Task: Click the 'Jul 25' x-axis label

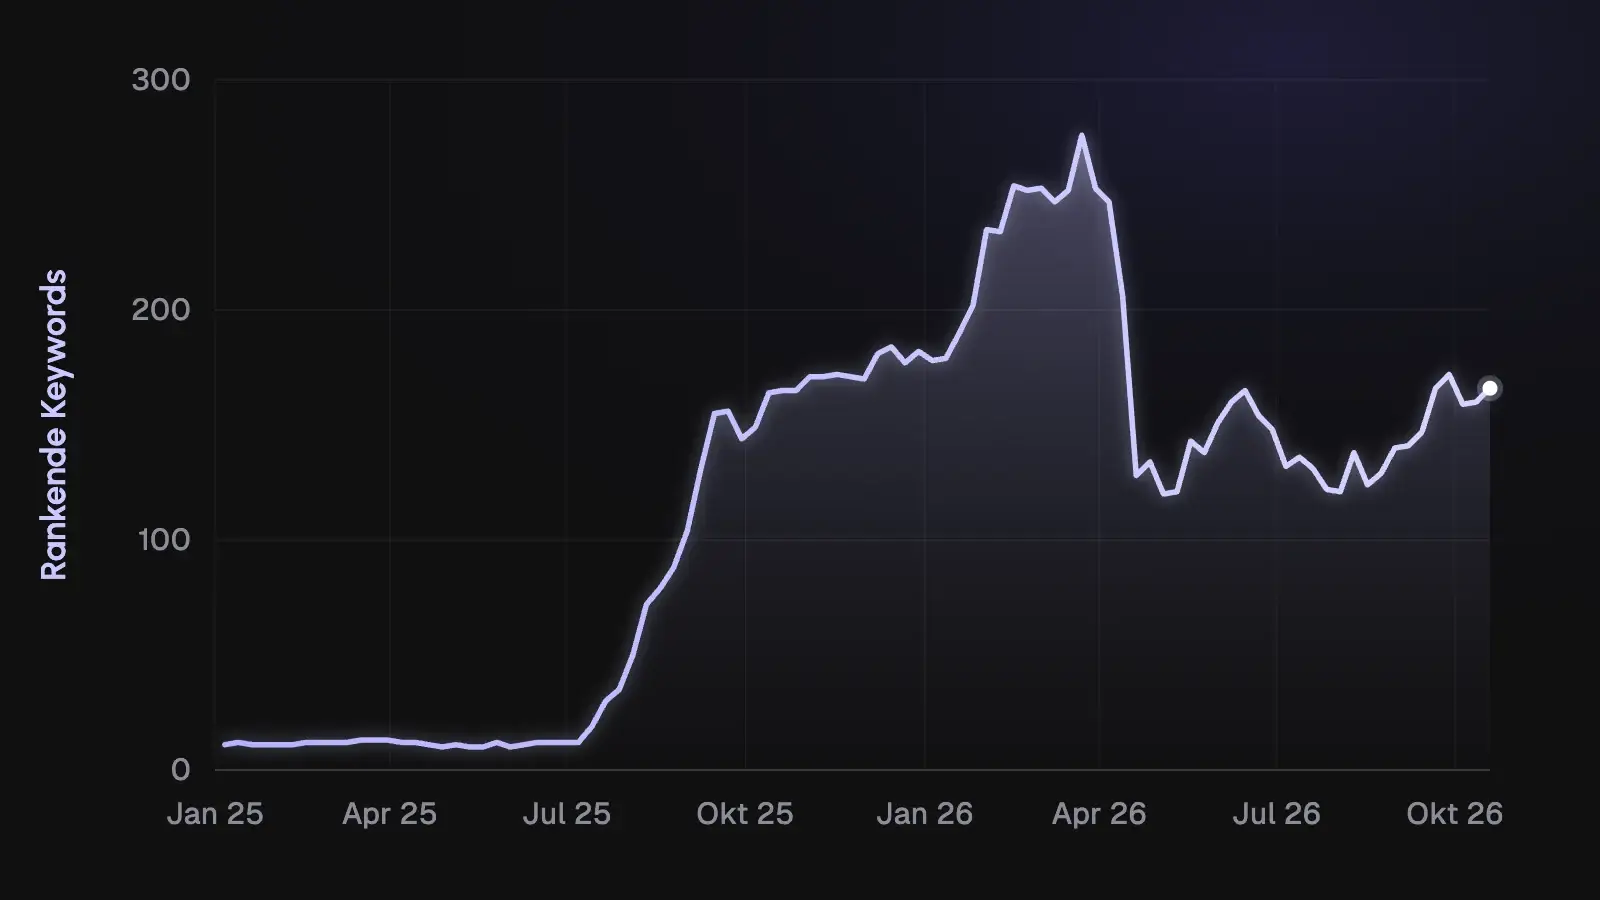Action: [566, 814]
